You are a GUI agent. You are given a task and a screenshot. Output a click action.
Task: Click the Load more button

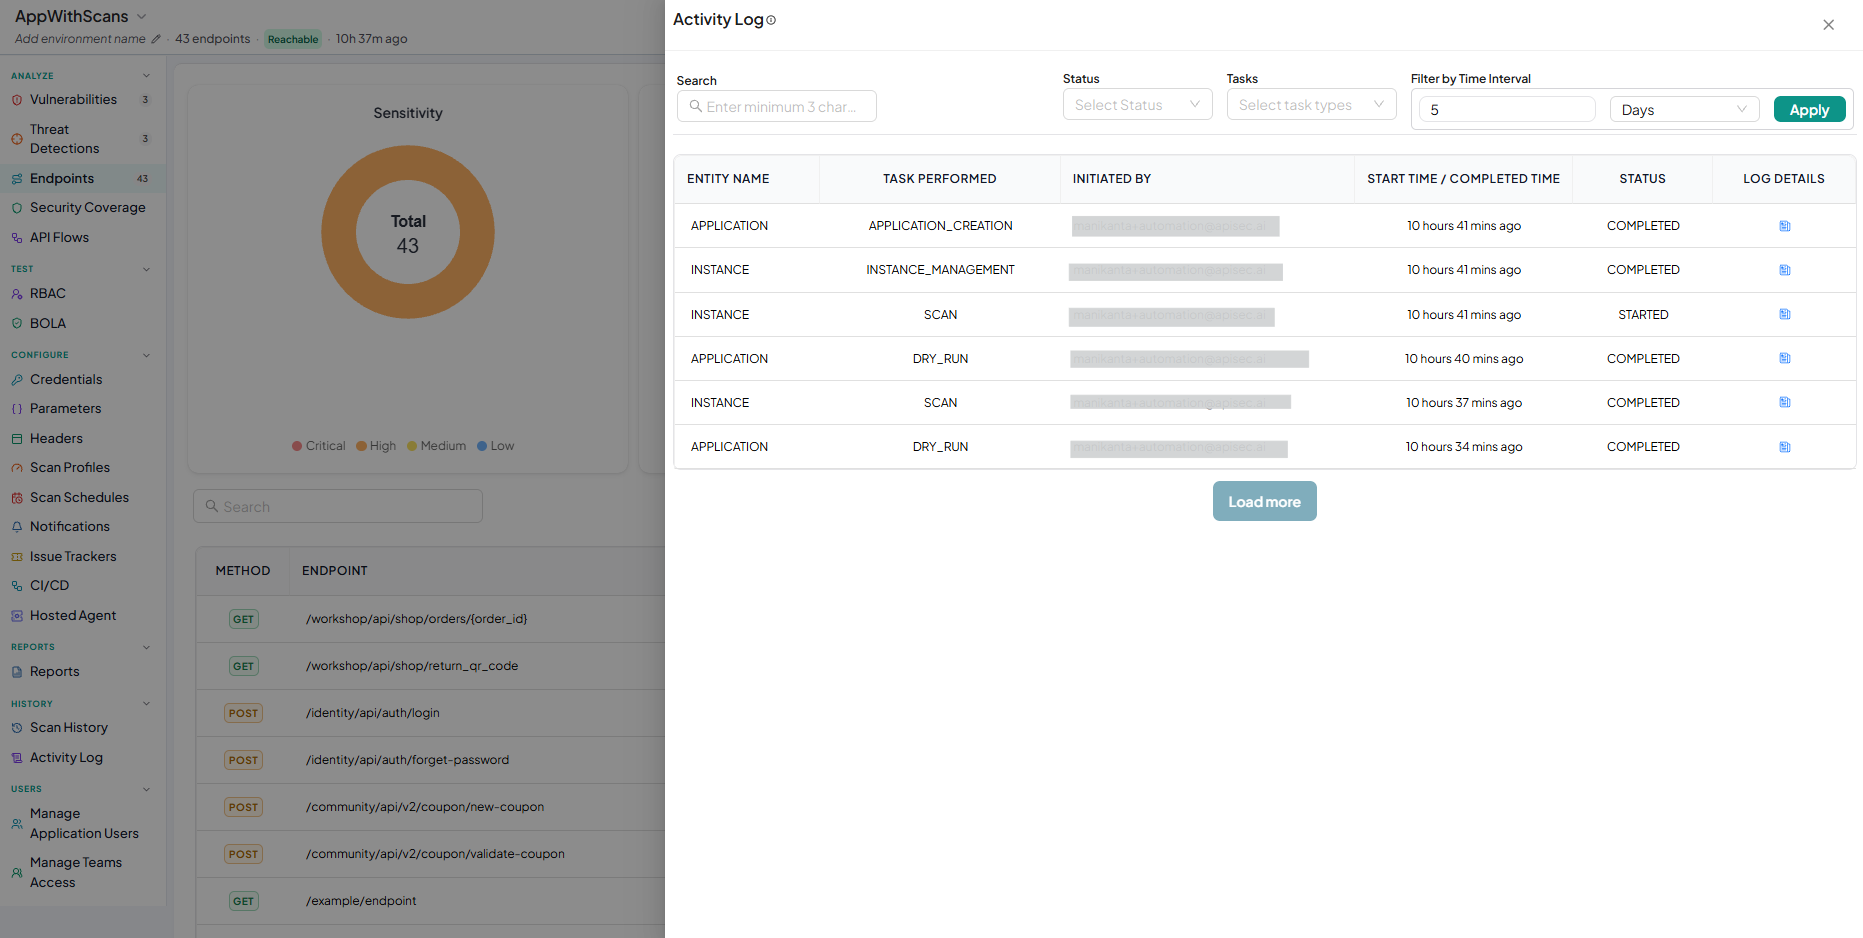click(x=1264, y=501)
